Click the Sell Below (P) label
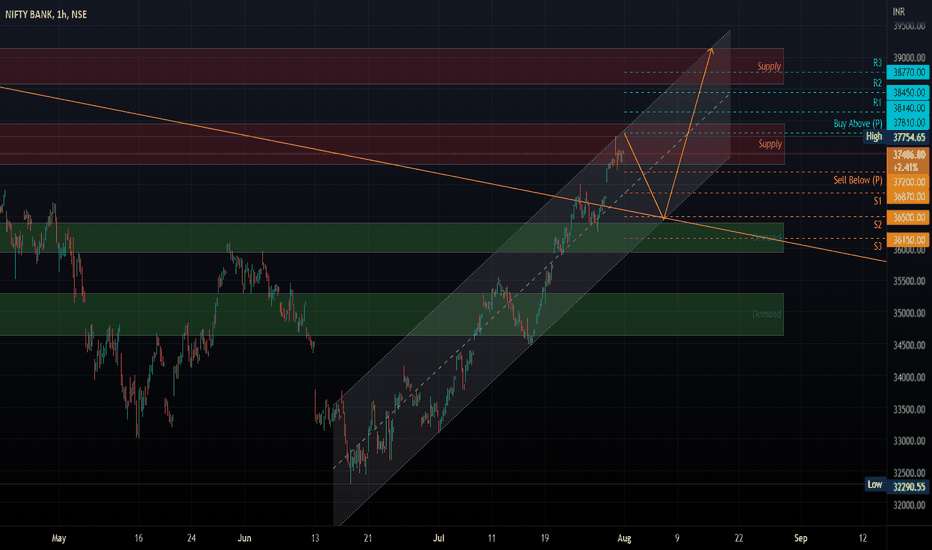 (x=858, y=180)
